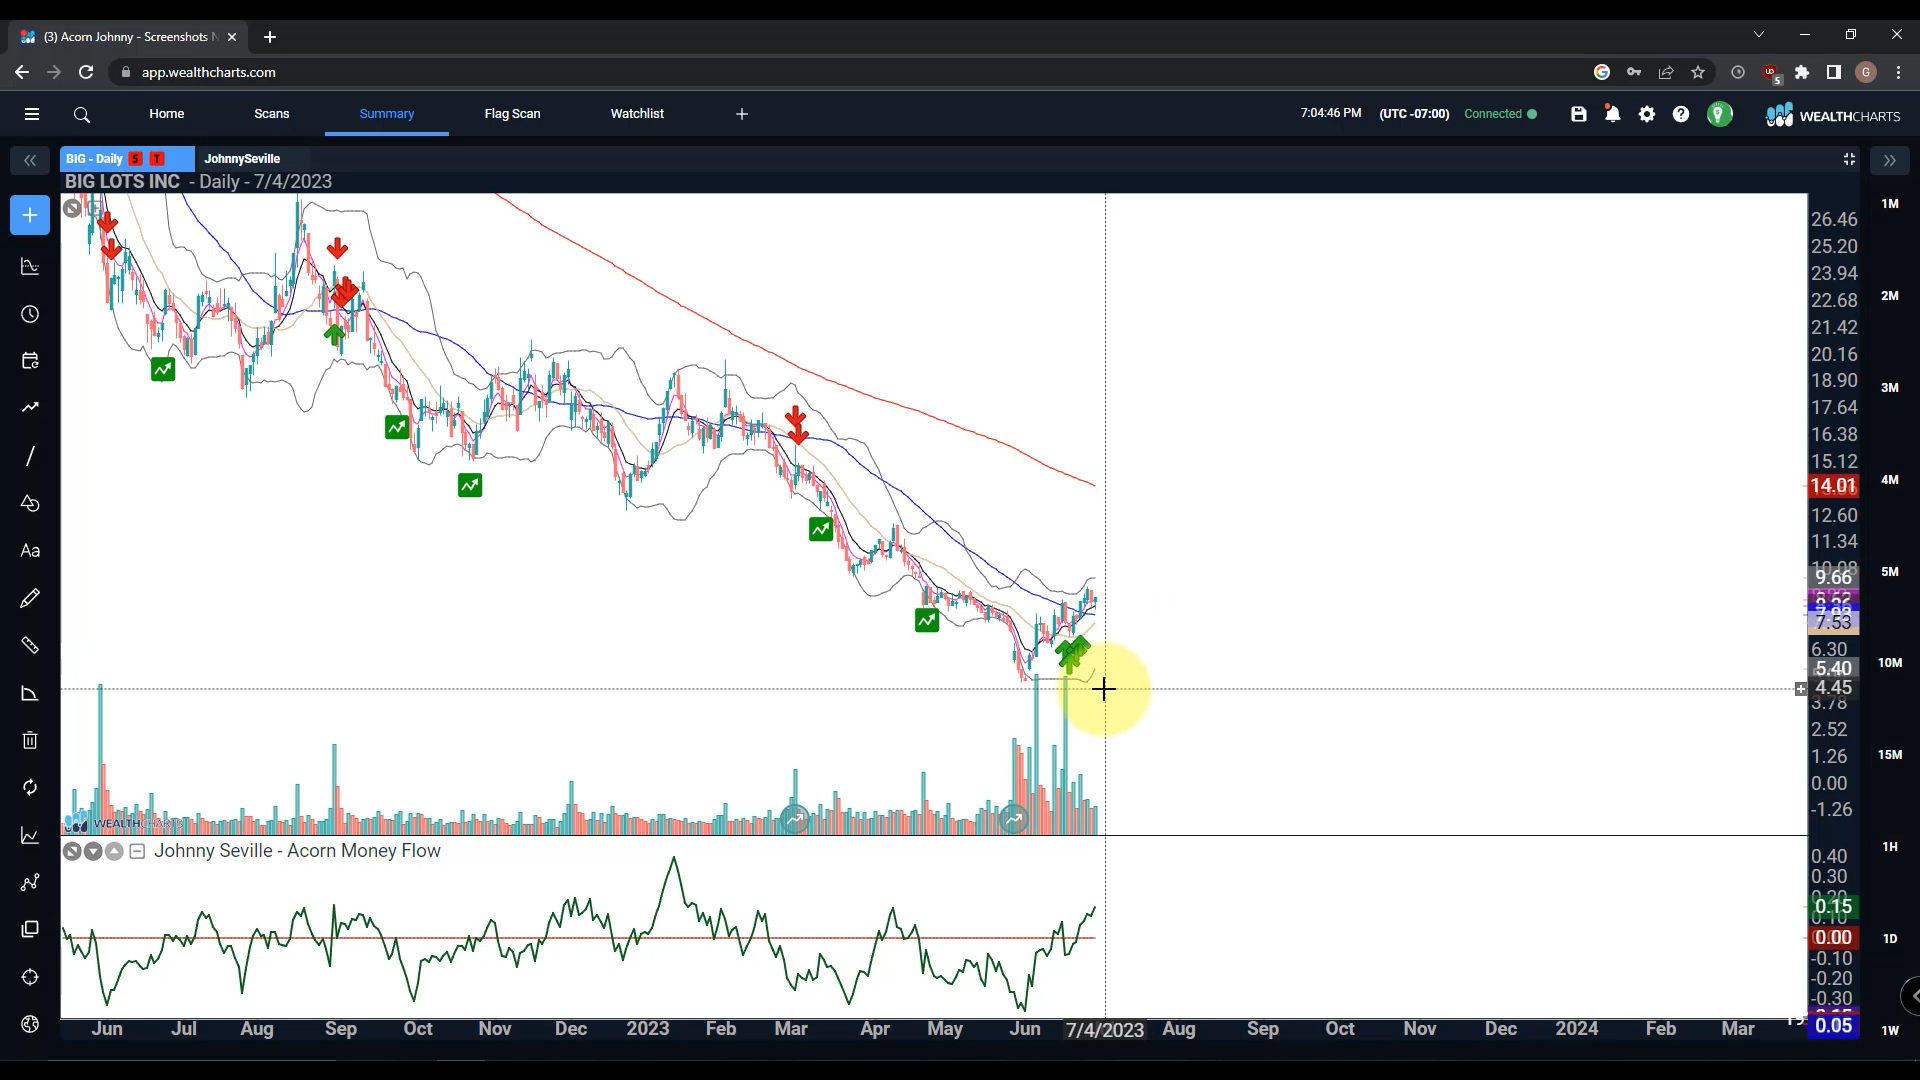Image resolution: width=1920 pixels, height=1080 pixels.
Task: Move Acorn Money Flow pane up arrow
Action: (x=114, y=851)
